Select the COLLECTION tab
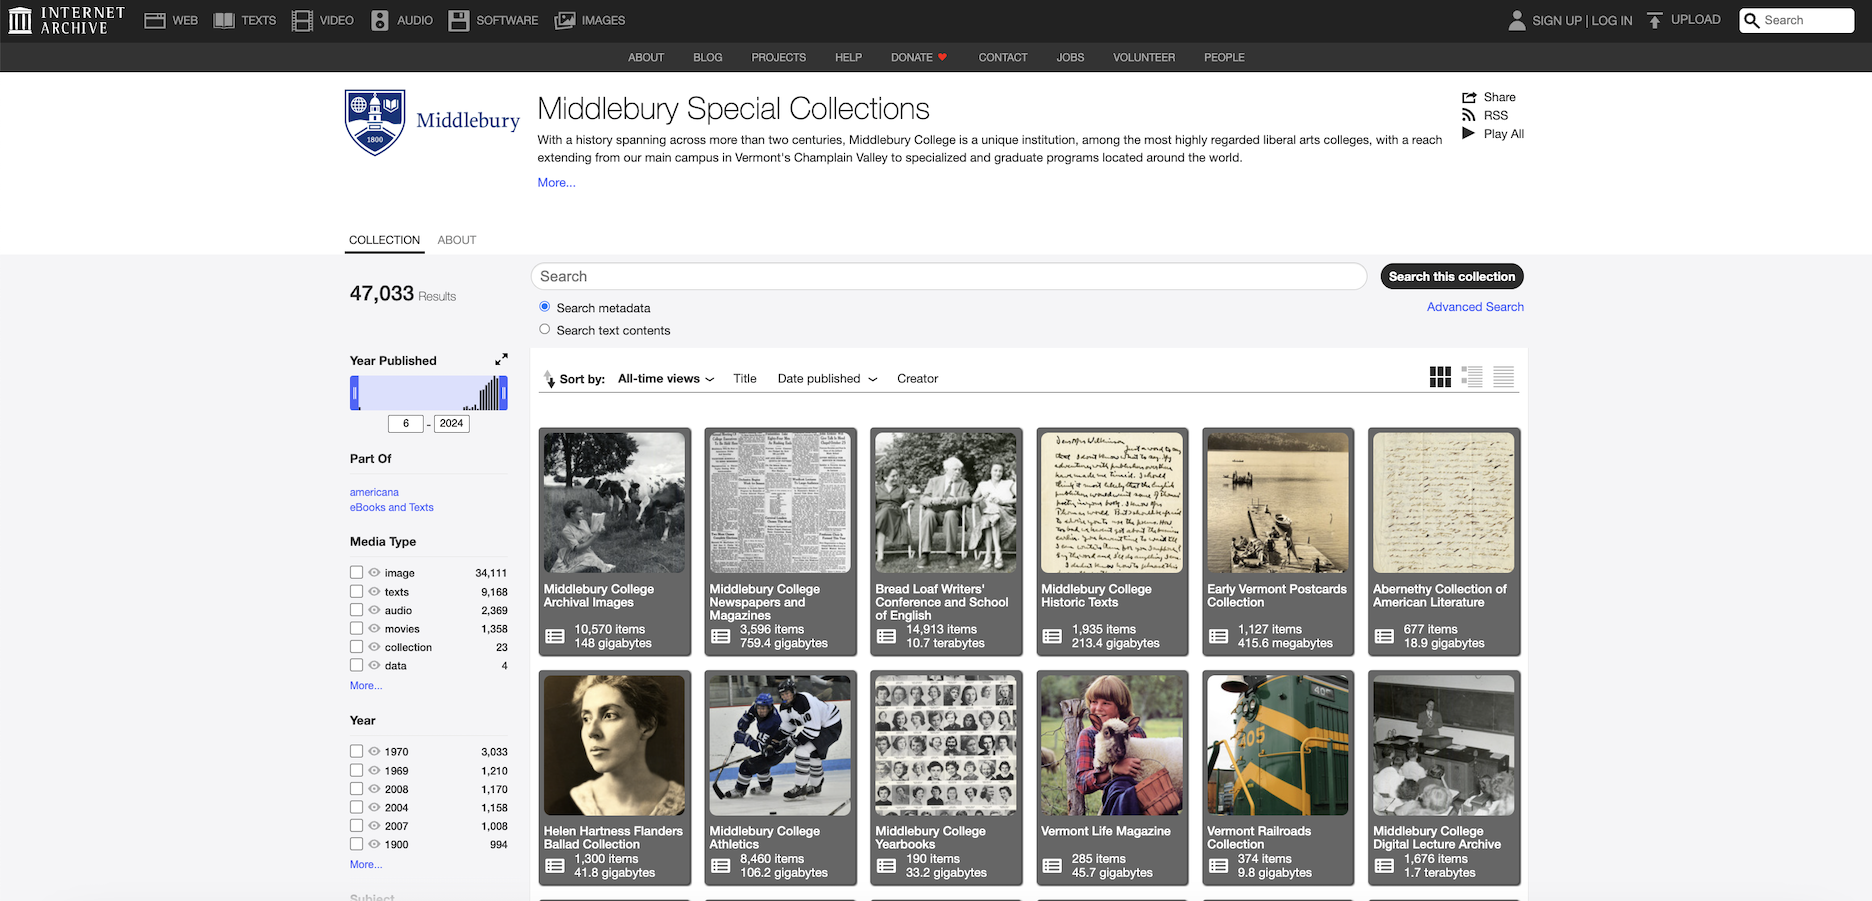 (384, 240)
